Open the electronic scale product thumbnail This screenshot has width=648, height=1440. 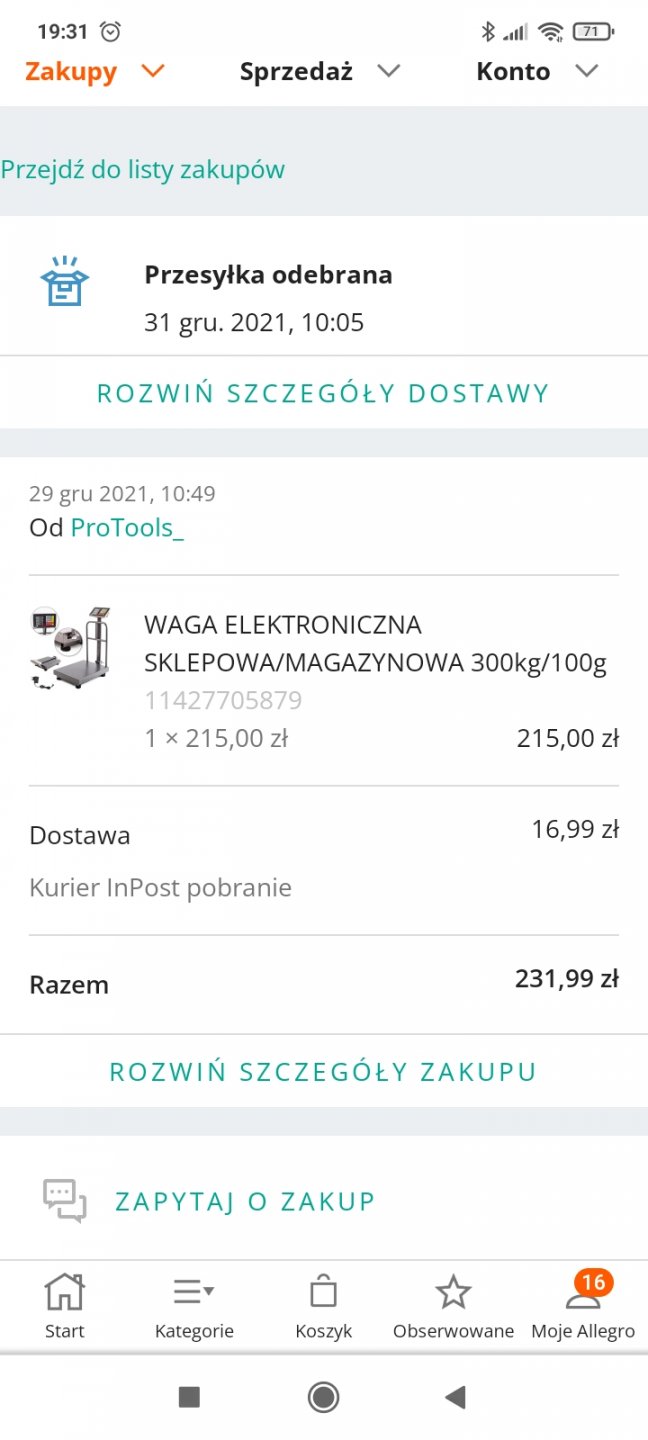(69, 648)
